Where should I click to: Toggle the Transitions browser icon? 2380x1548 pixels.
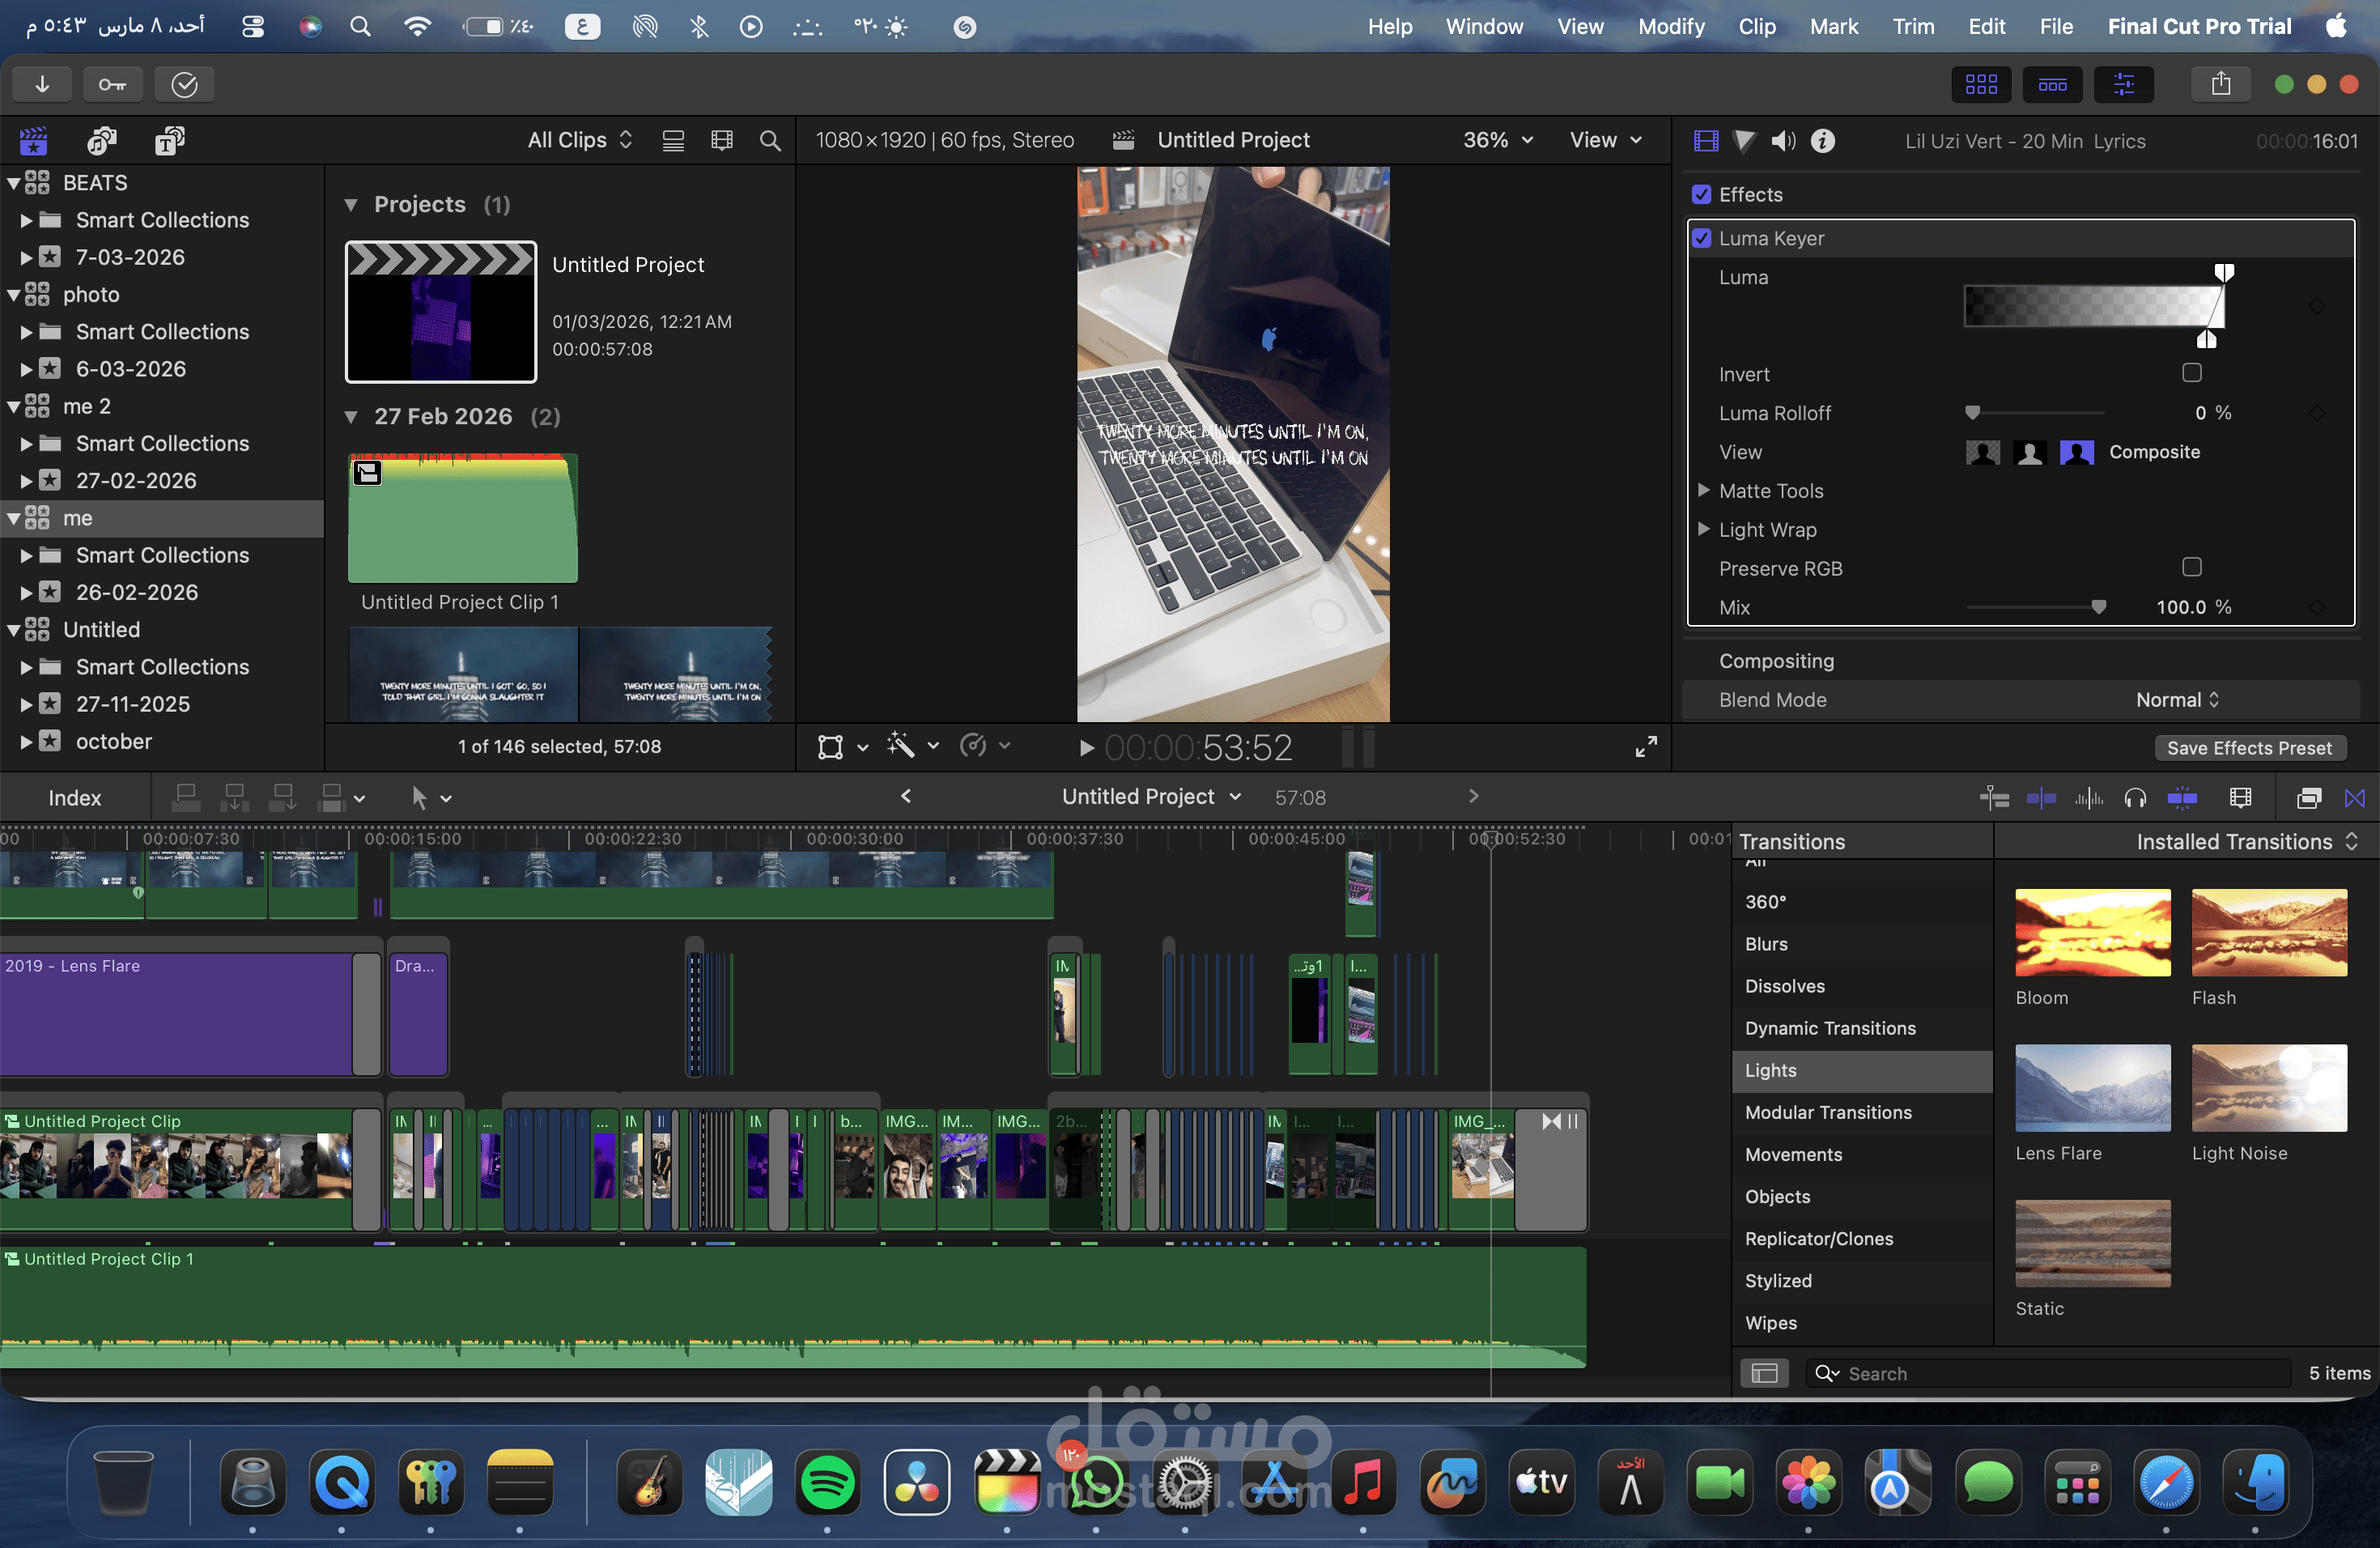tap(2355, 798)
